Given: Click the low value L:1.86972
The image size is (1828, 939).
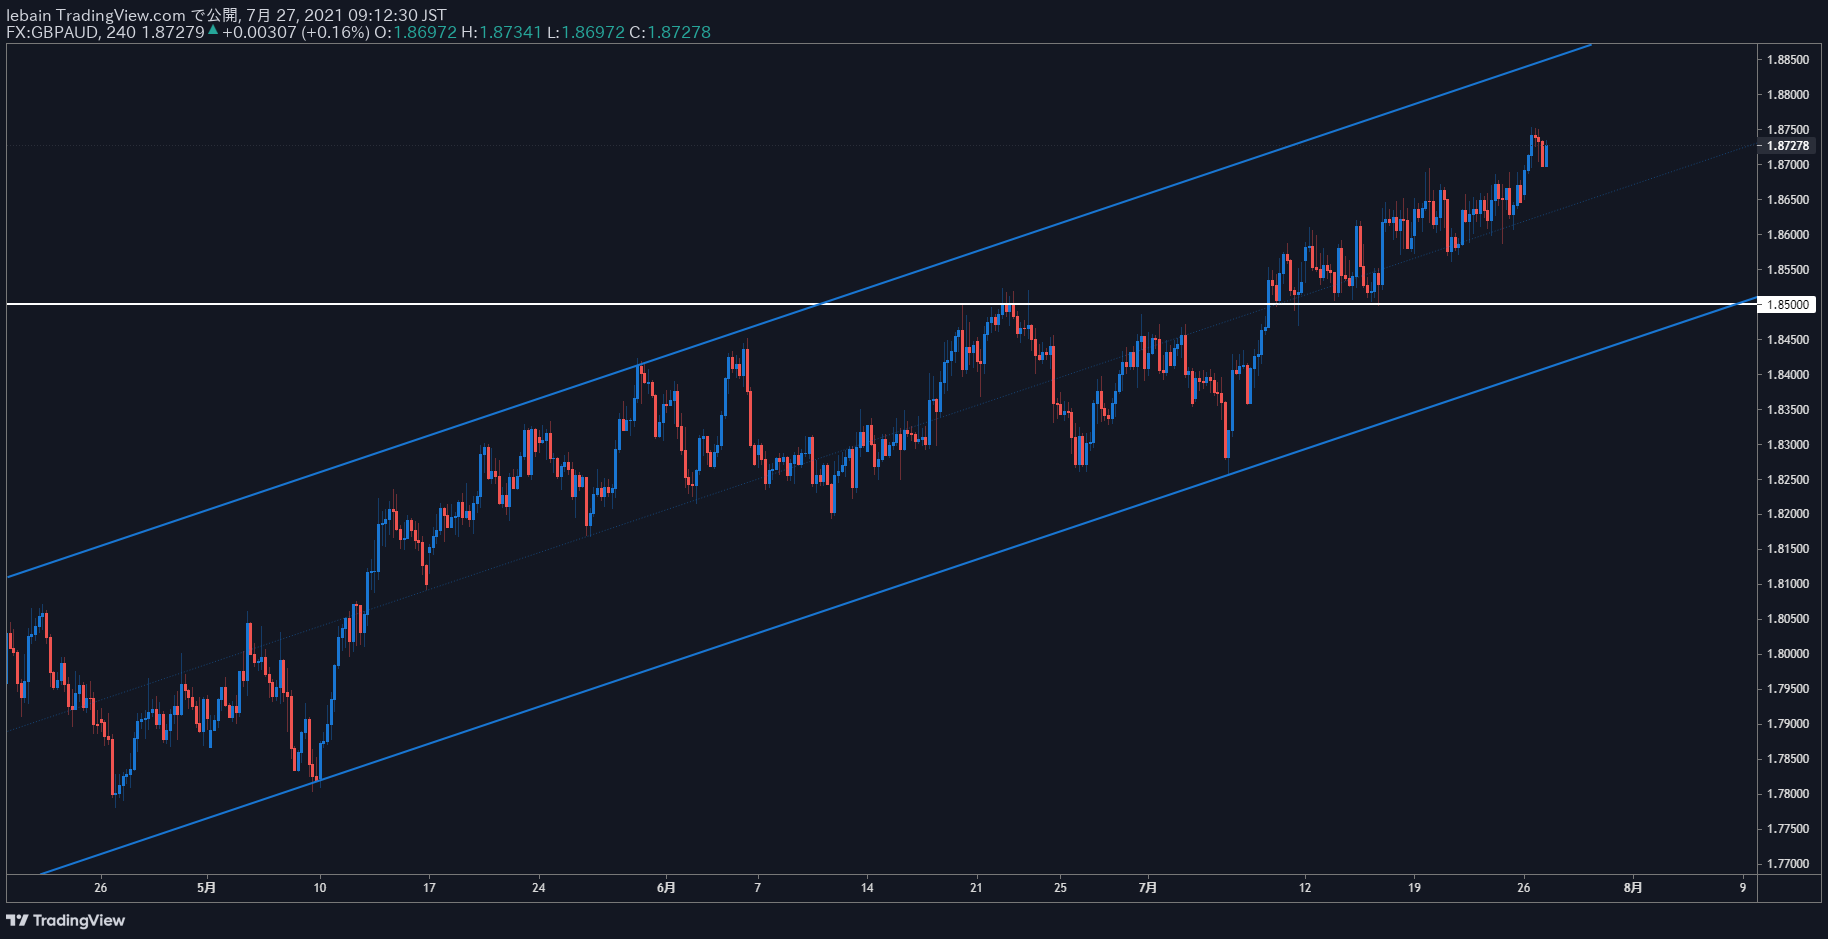Looking at the screenshot, I should pos(586,32).
